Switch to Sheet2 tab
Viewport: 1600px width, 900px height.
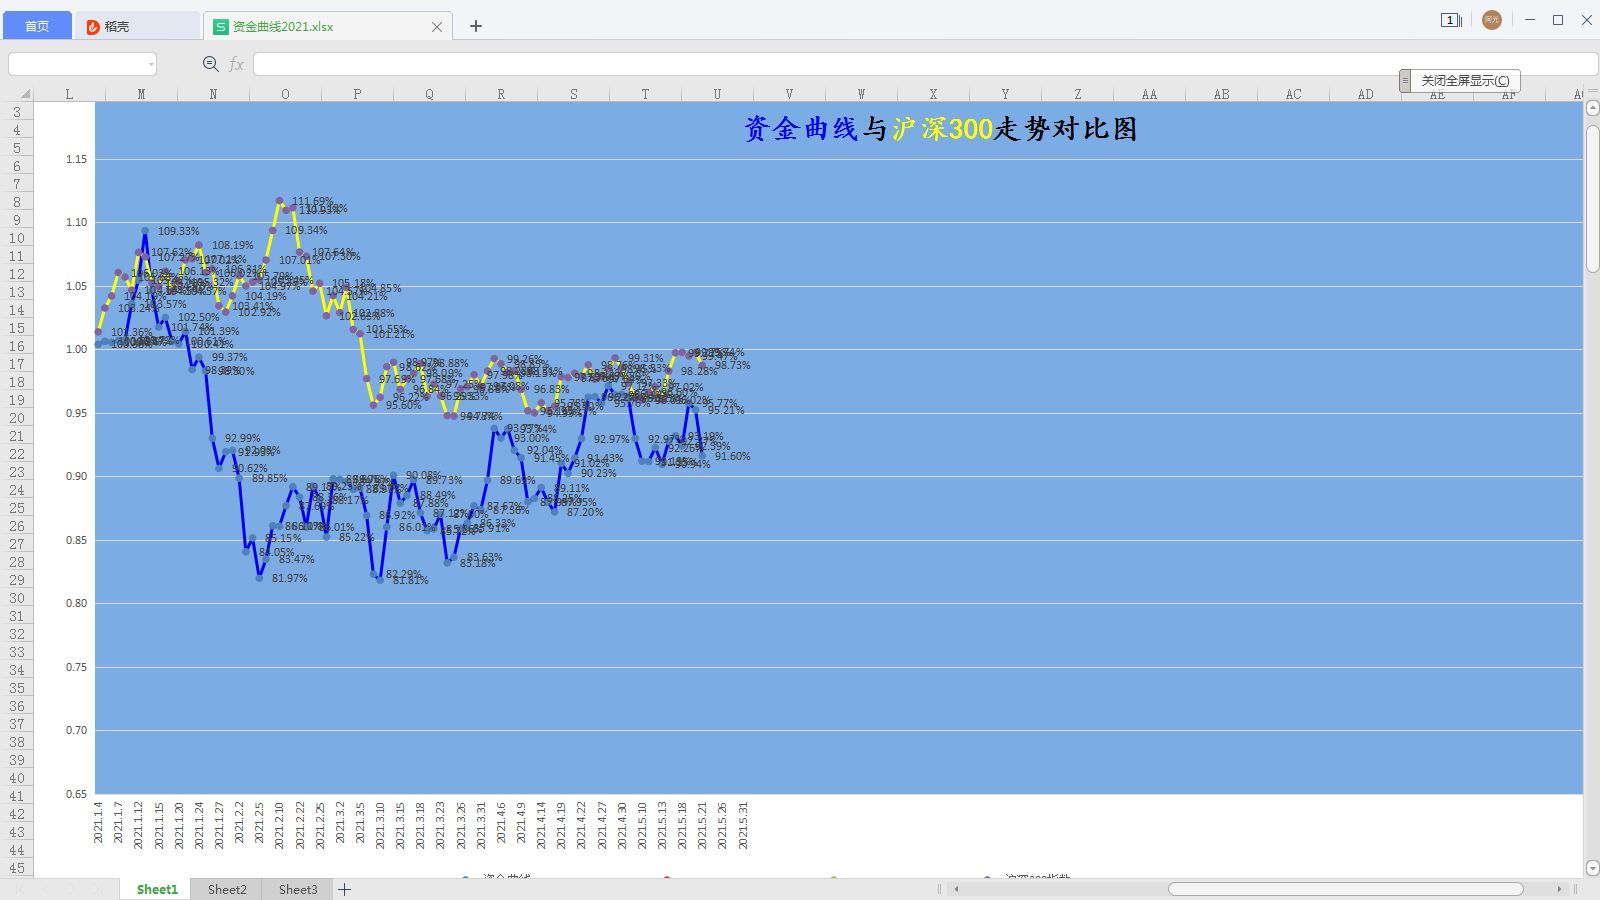(x=227, y=889)
